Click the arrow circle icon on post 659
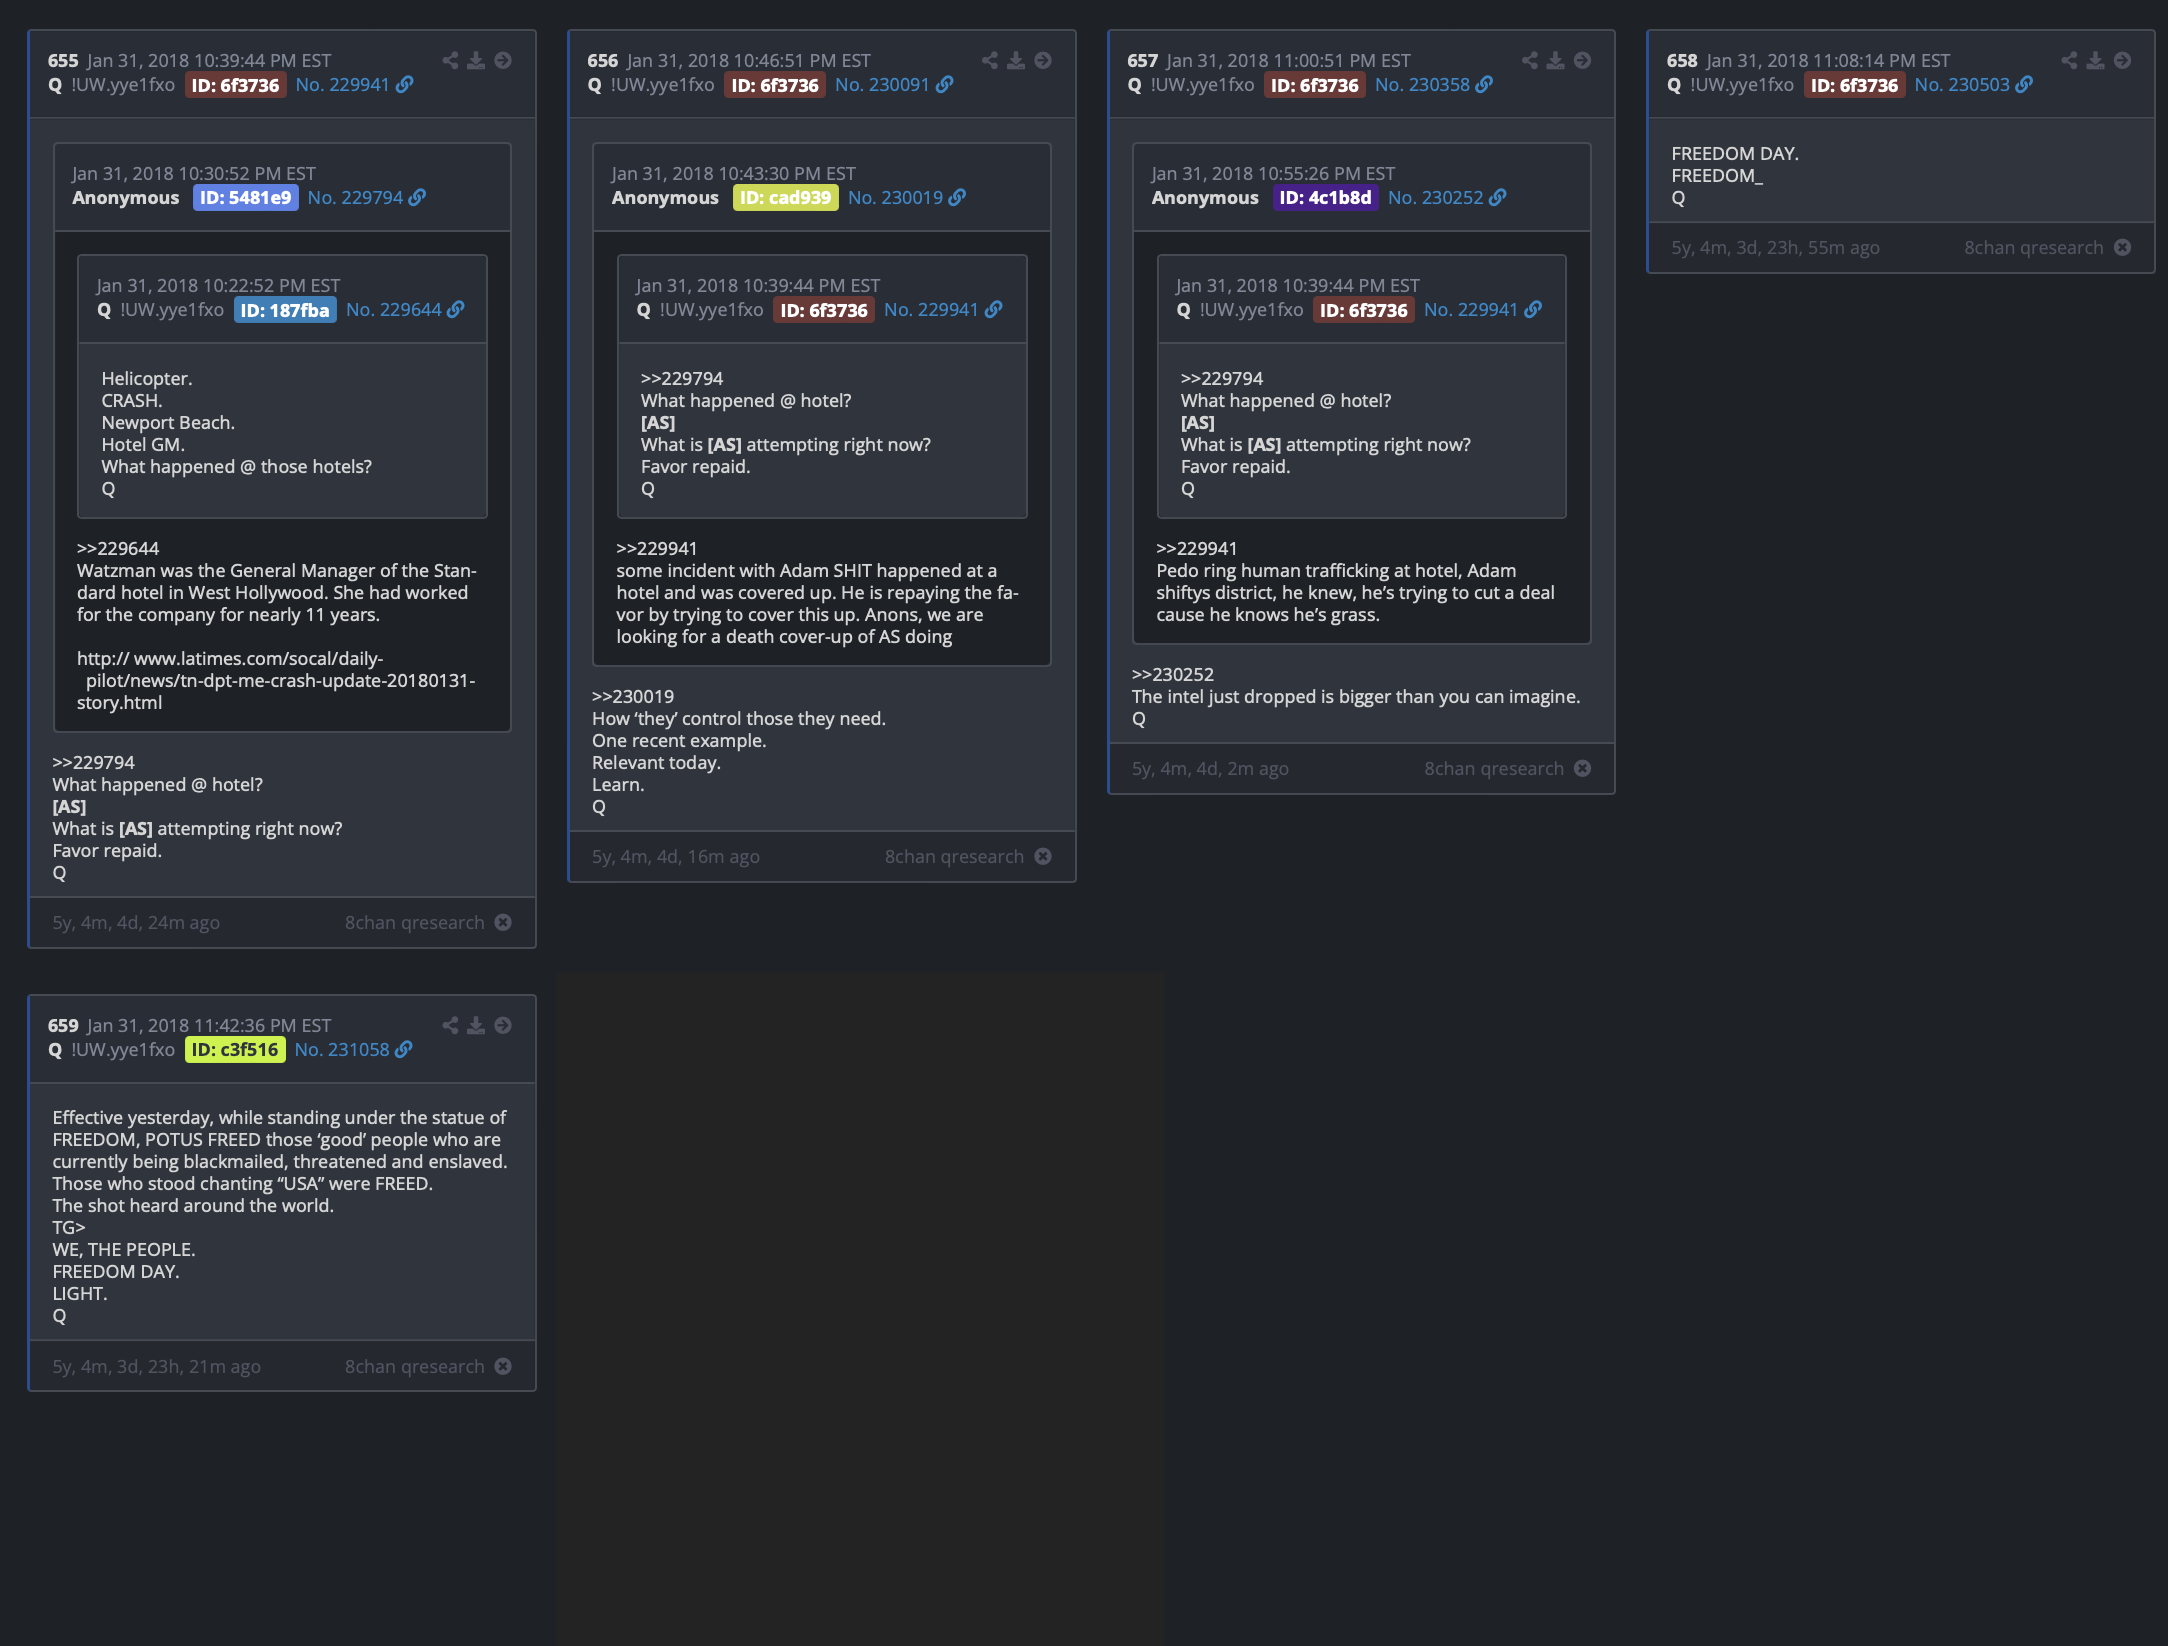 click(503, 1025)
